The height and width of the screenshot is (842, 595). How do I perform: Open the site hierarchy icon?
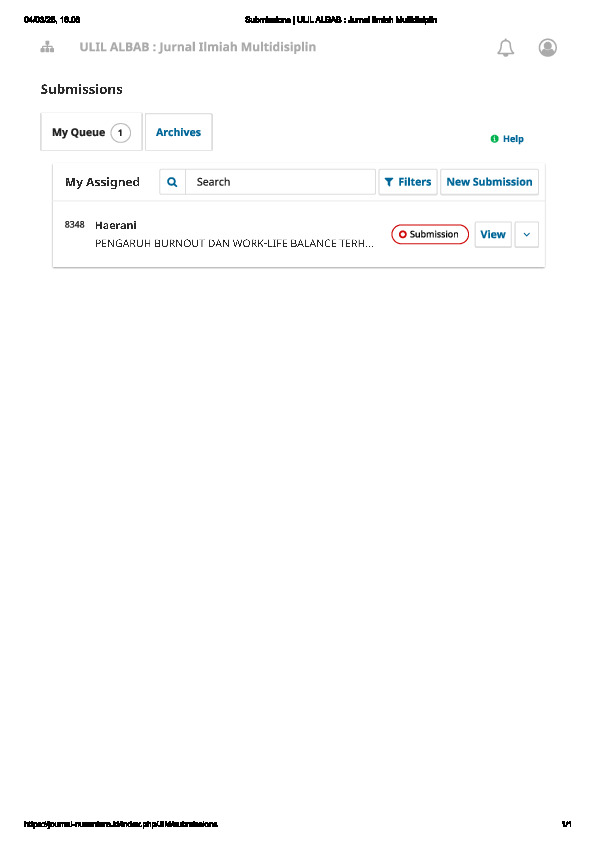47,47
